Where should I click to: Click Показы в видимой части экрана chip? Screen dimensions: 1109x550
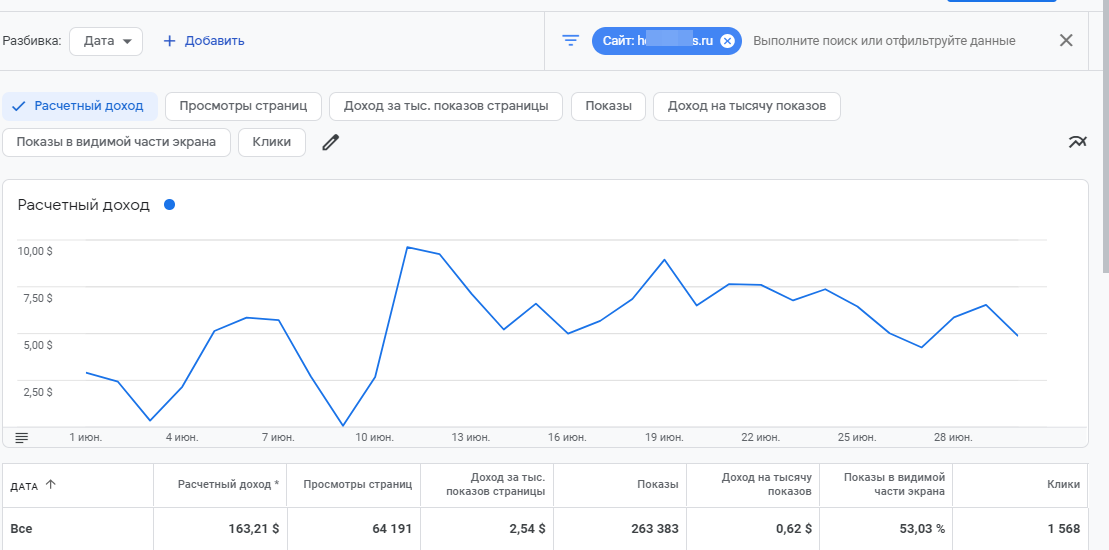coord(116,142)
